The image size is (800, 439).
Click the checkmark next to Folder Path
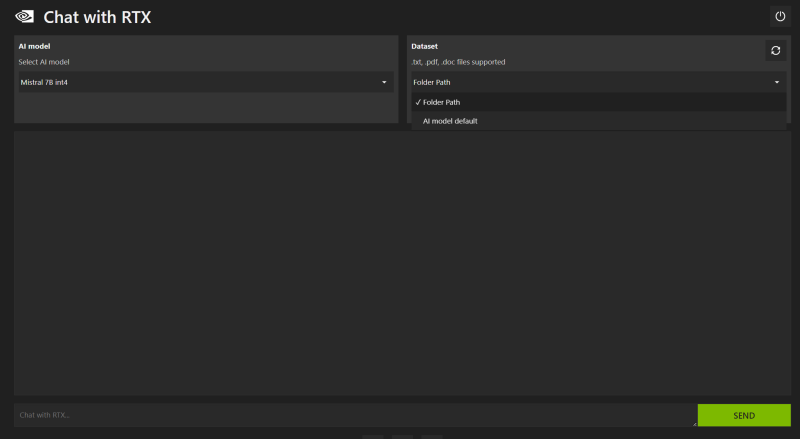pos(418,102)
